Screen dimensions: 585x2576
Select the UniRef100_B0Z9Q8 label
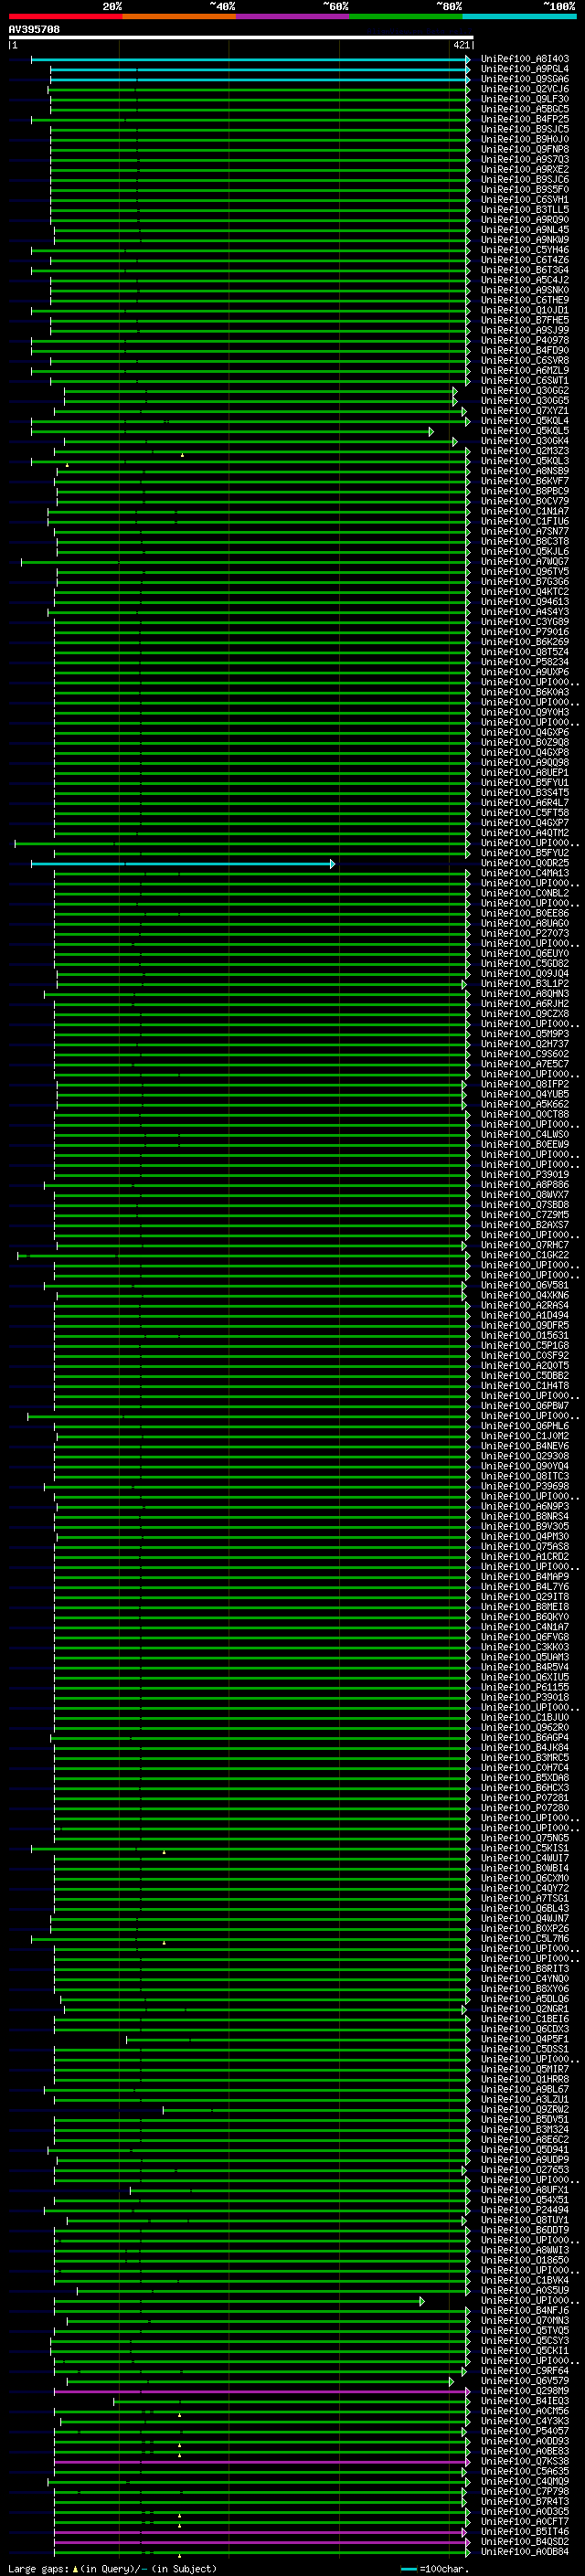point(525,742)
